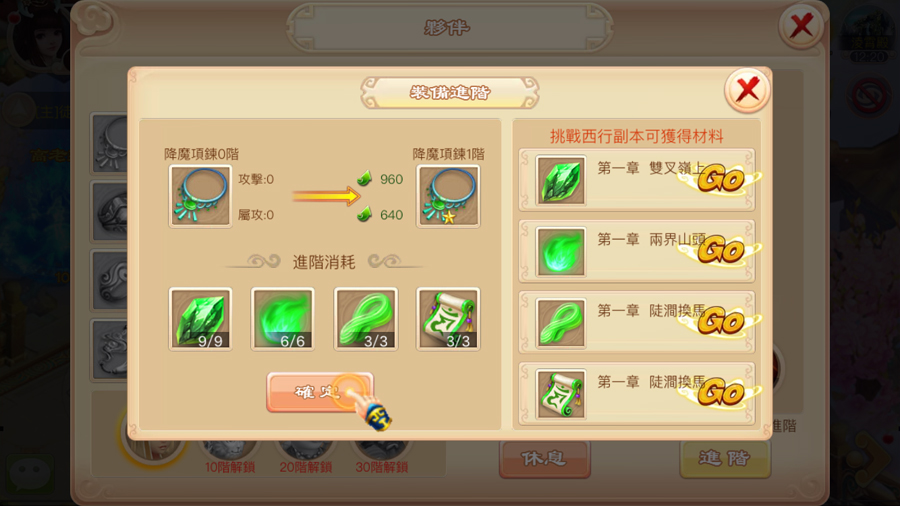Tap green ribbon icon in materials list
The image size is (900, 506).
point(561,323)
